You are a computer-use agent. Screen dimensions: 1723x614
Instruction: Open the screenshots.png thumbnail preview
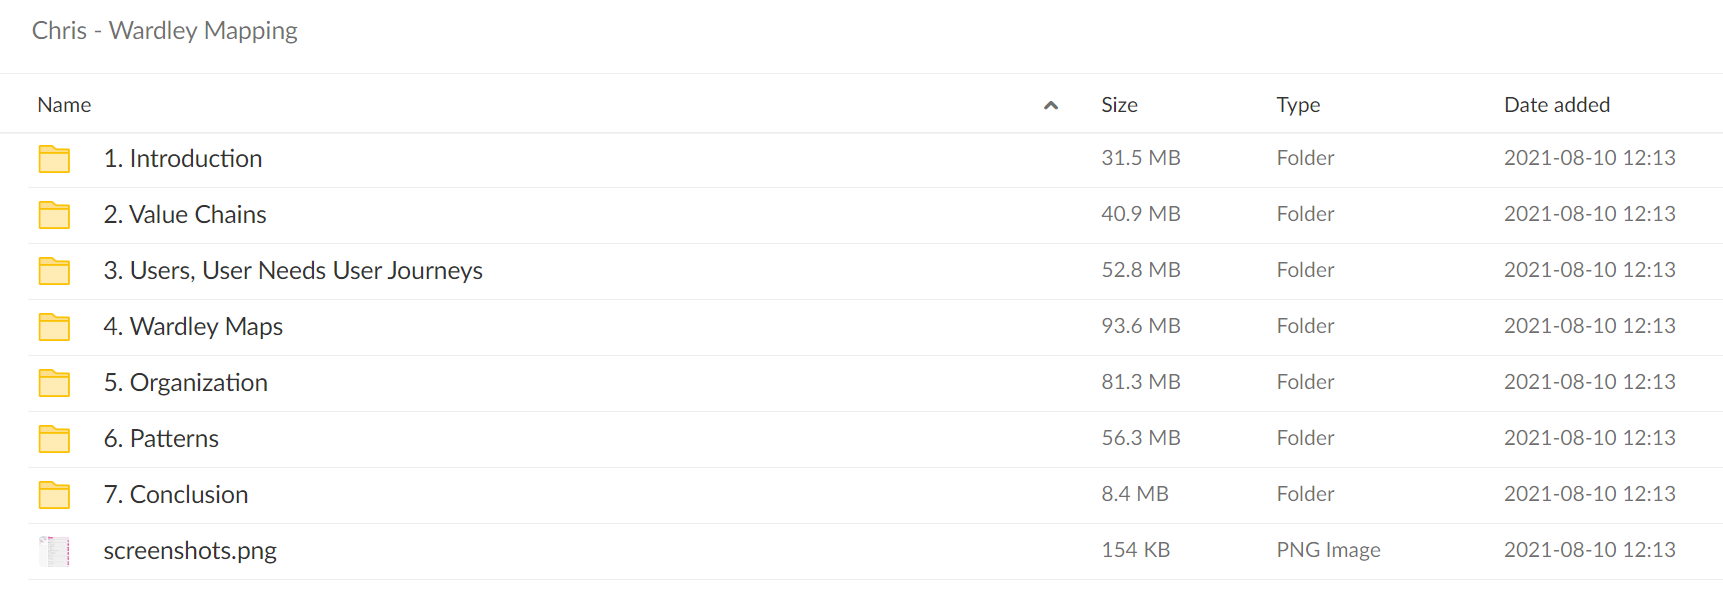click(54, 551)
